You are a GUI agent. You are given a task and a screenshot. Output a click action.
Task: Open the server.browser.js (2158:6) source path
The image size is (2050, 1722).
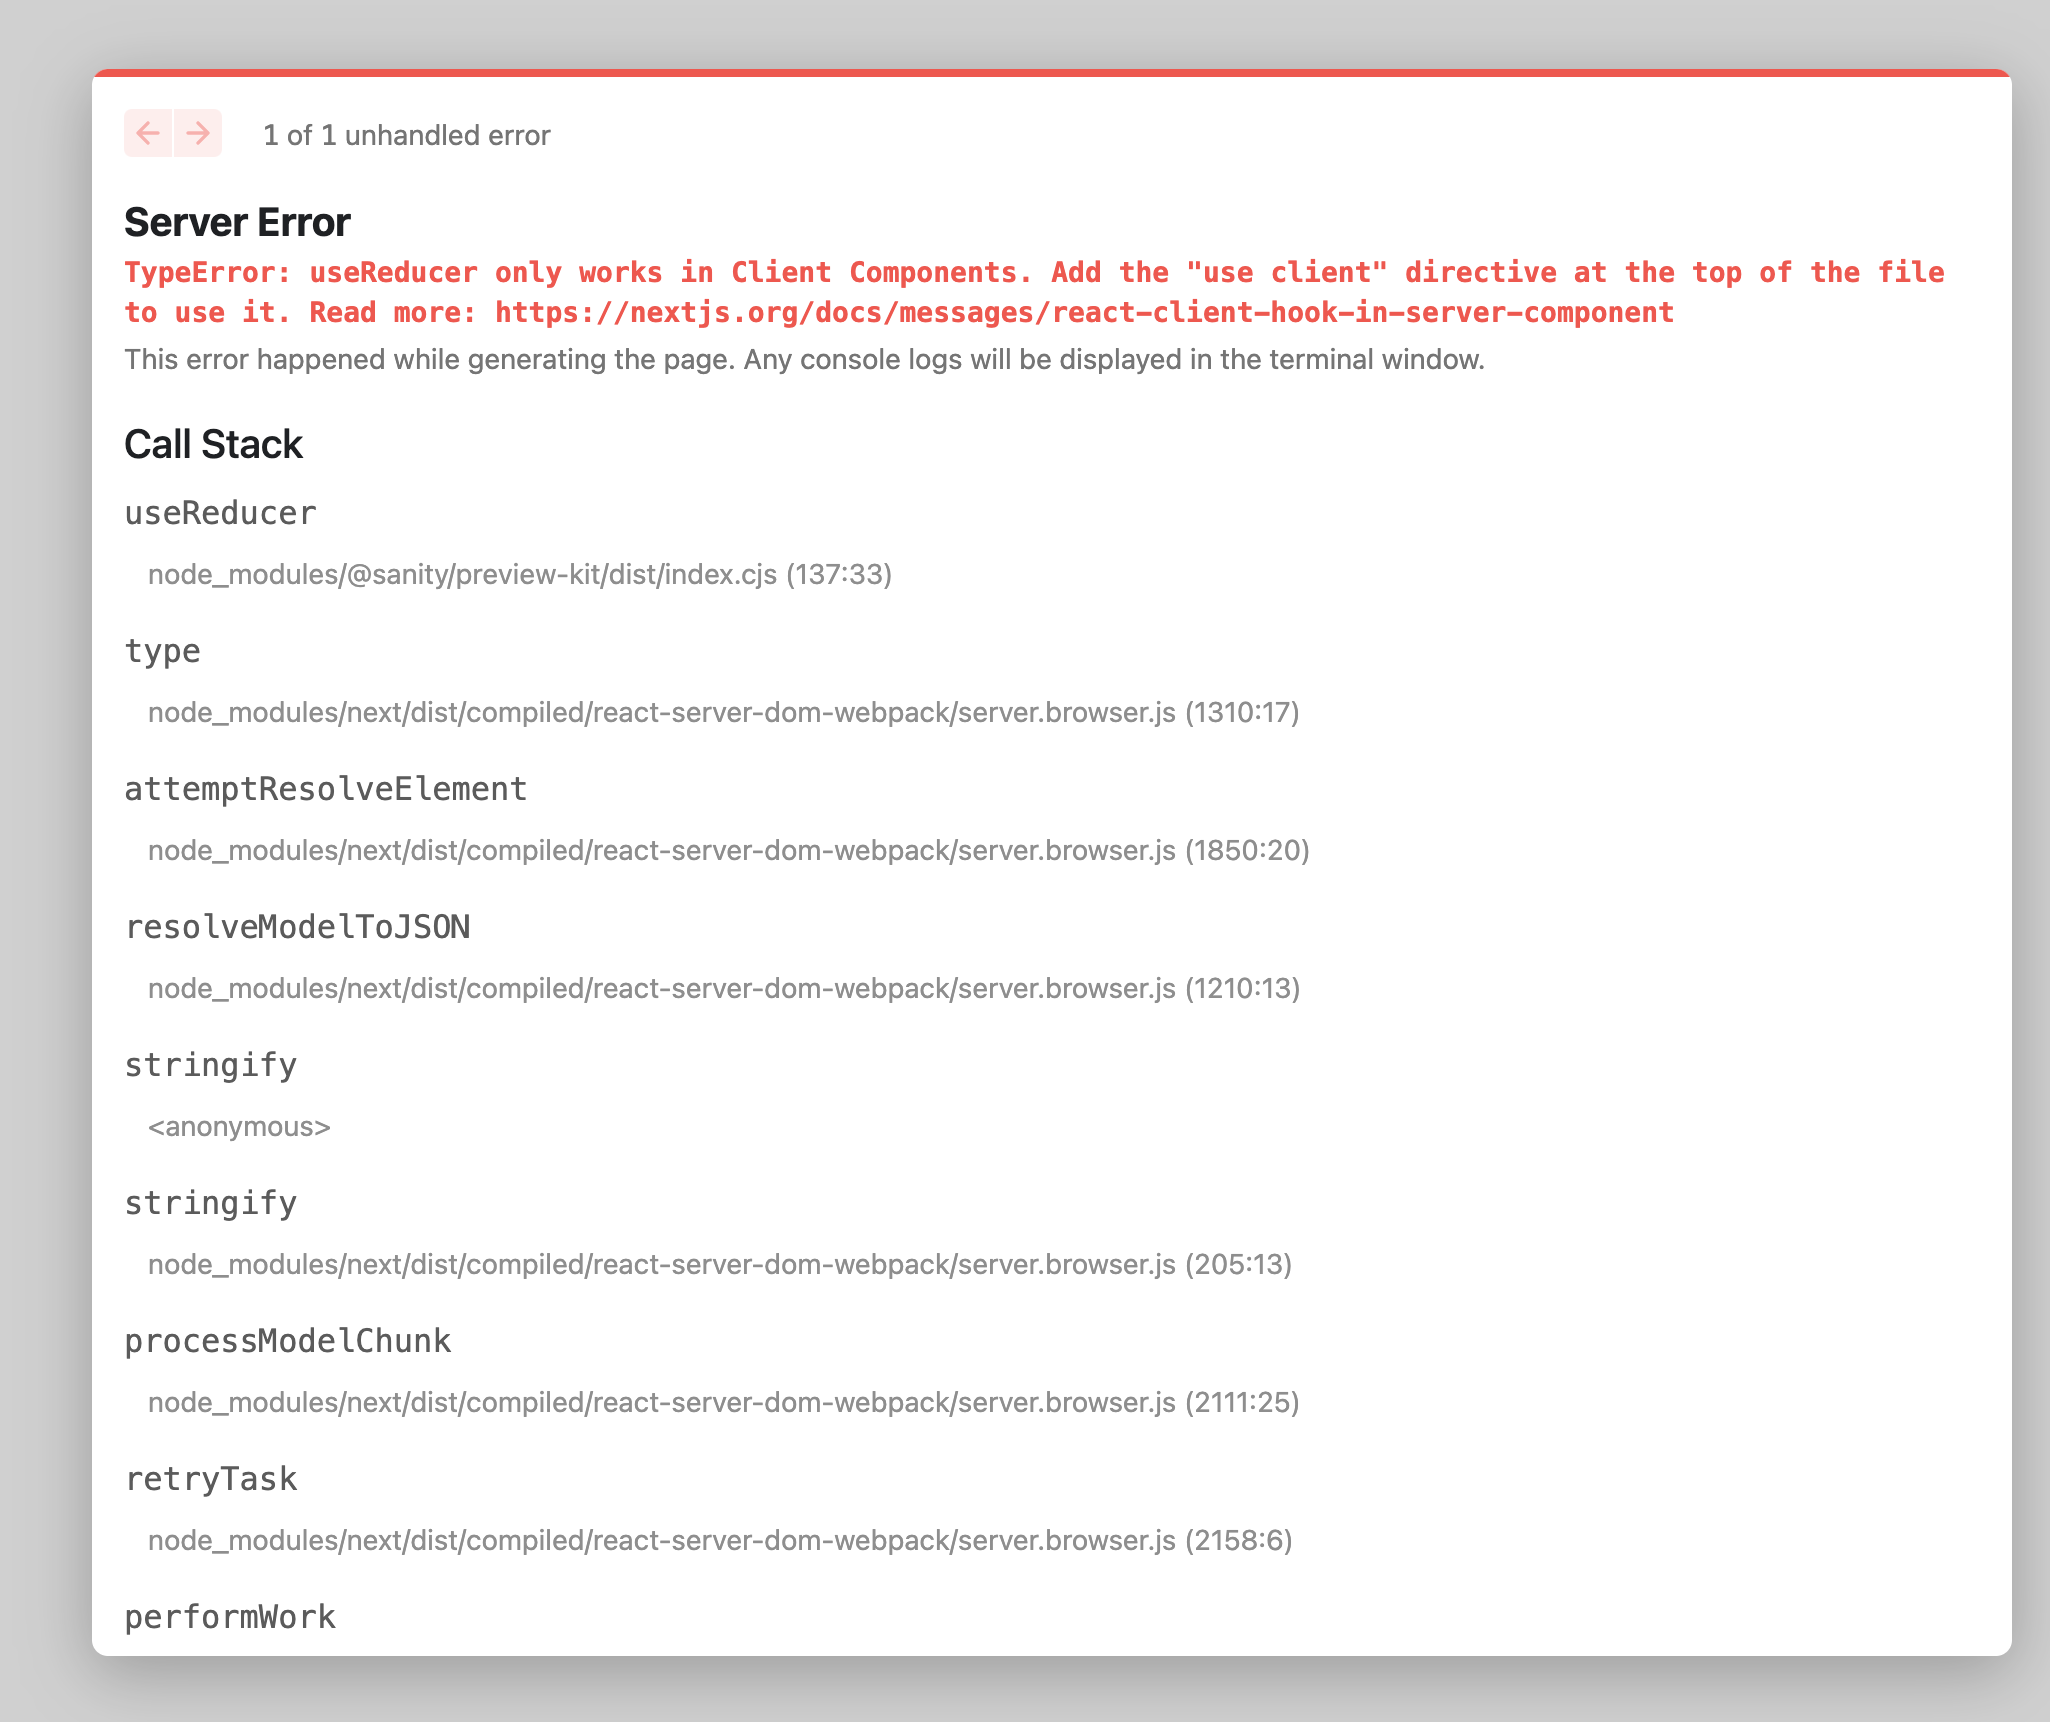point(720,1540)
